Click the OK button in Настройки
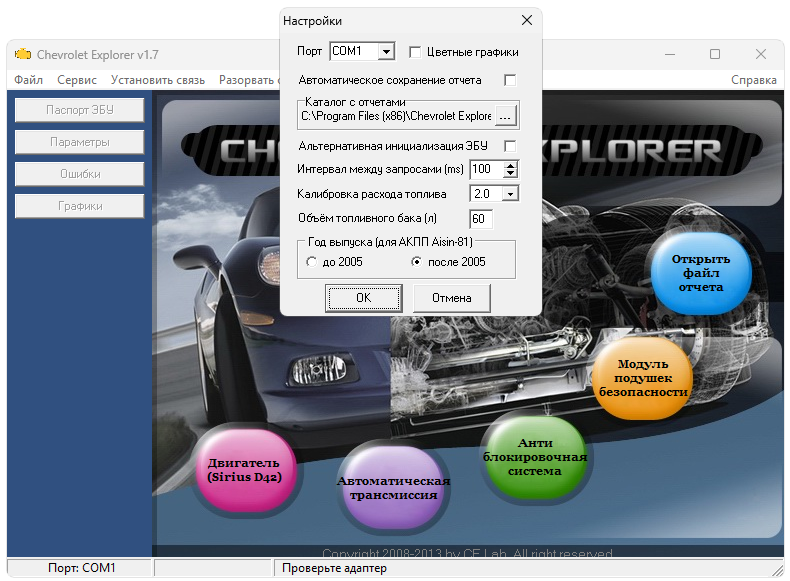 pos(363,298)
